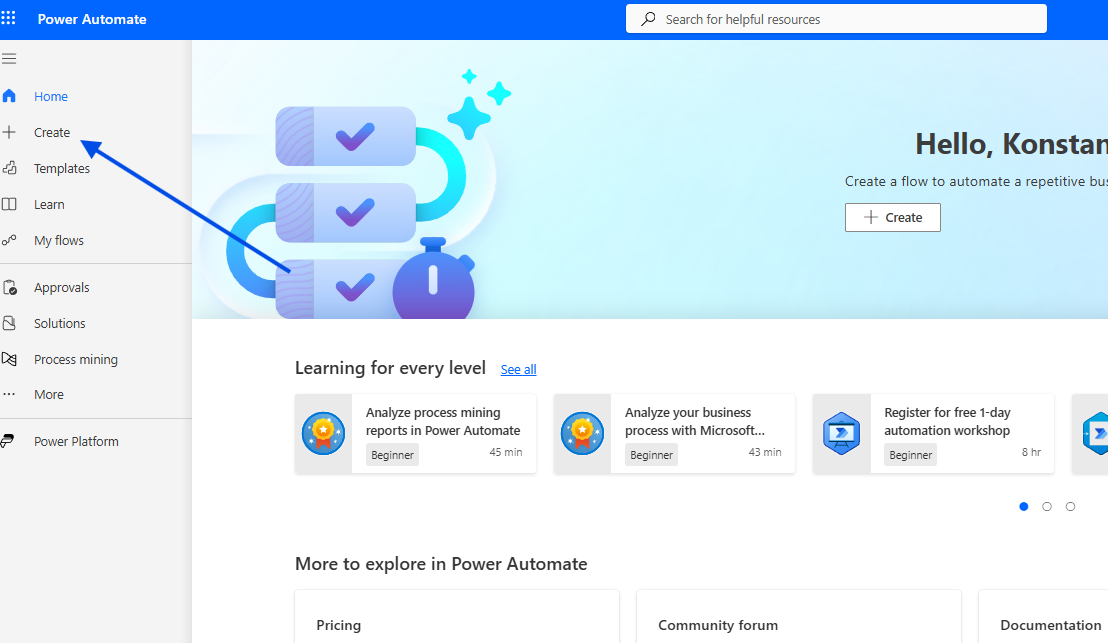Click the search for helpful resources box
This screenshot has height=643, width=1108.
[836, 19]
